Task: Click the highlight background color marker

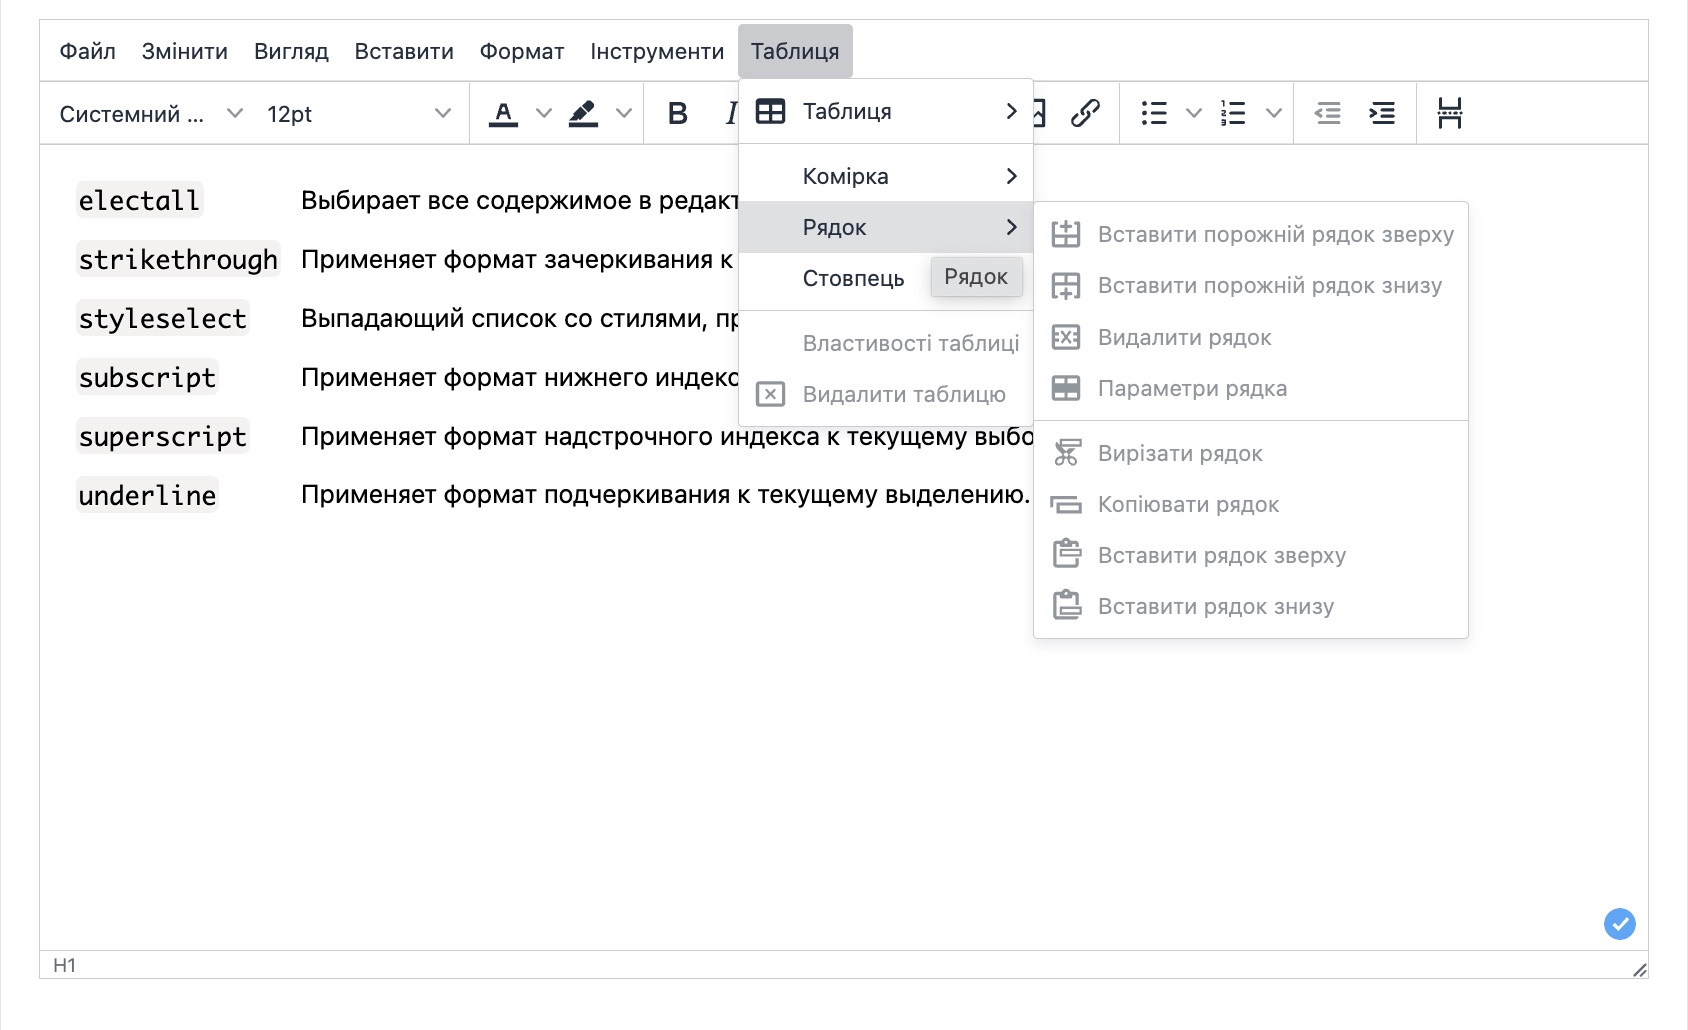Action: coord(583,113)
